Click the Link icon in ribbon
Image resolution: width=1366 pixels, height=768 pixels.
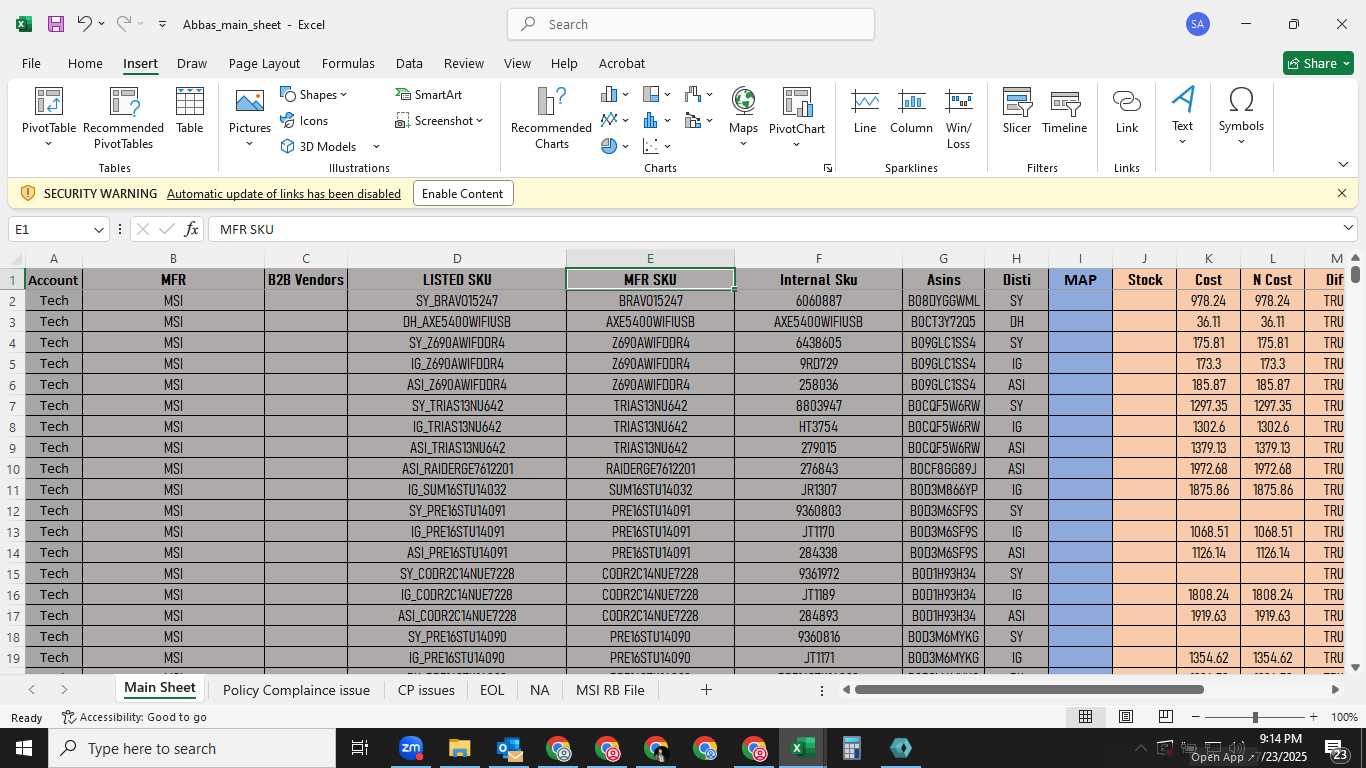(x=1127, y=112)
